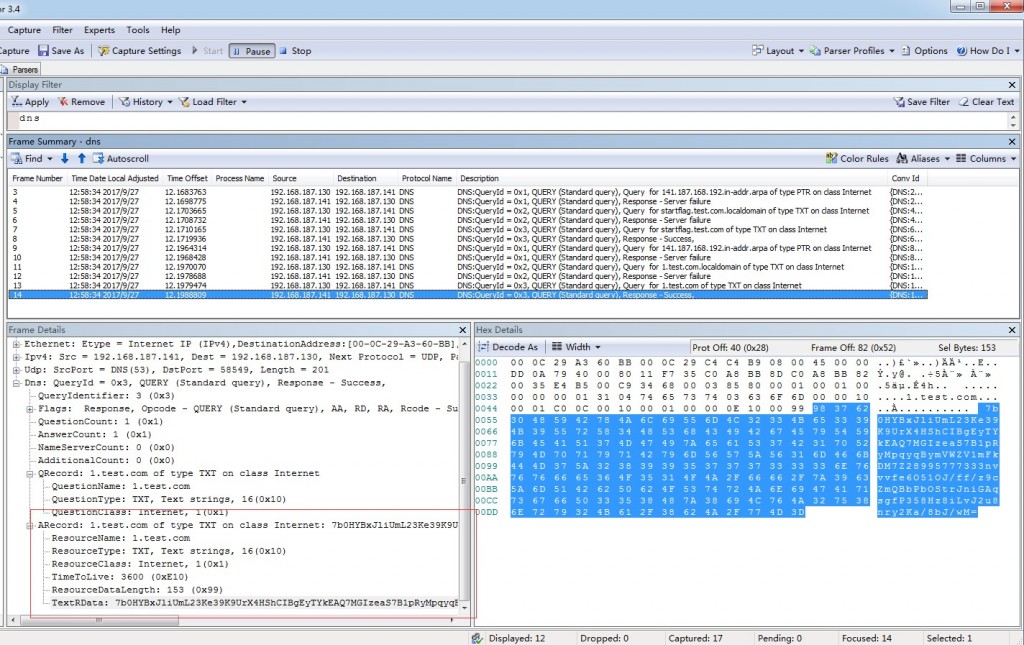Screen dimensions: 1024x645
Task: Close the Frame Summary panel
Action: point(1012,142)
